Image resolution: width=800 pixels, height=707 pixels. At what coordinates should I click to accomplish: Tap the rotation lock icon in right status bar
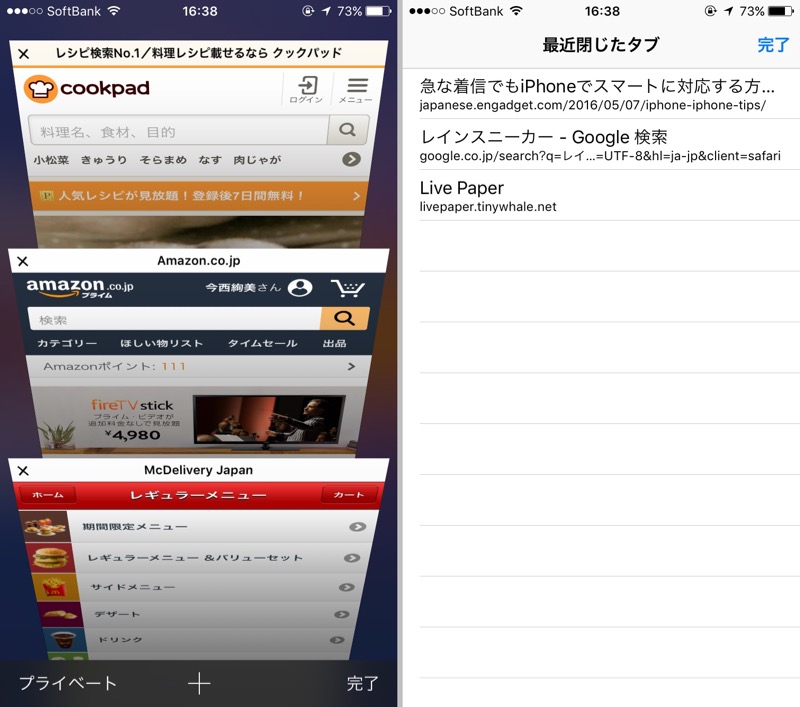coord(710,11)
